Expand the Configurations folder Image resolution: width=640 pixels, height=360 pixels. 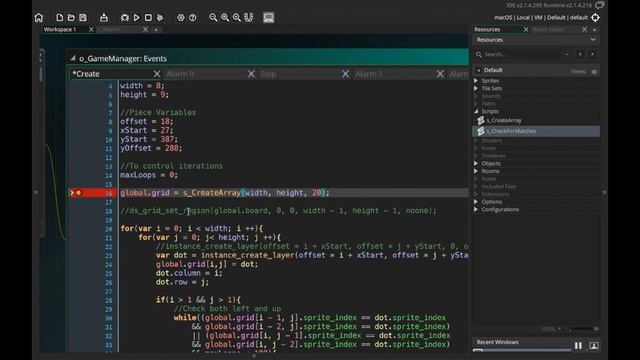click(476, 209)
